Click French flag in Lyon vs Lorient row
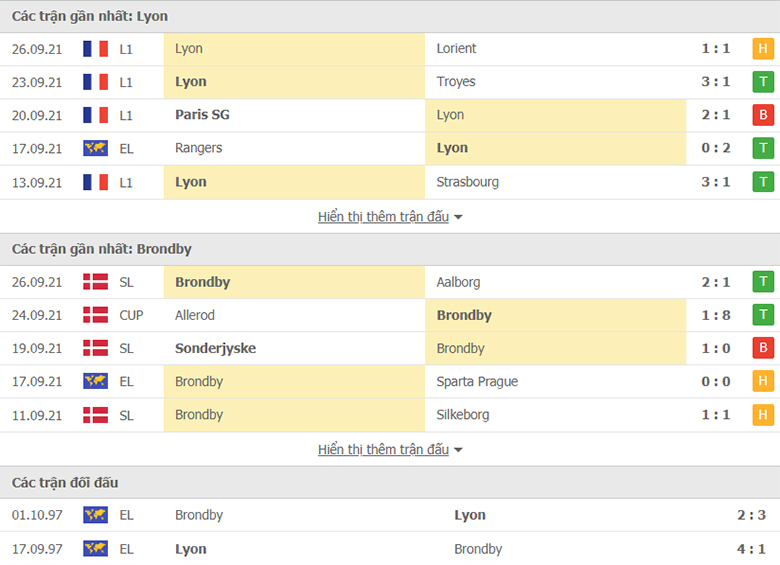The image size is (780, 565). coord(96,49)
